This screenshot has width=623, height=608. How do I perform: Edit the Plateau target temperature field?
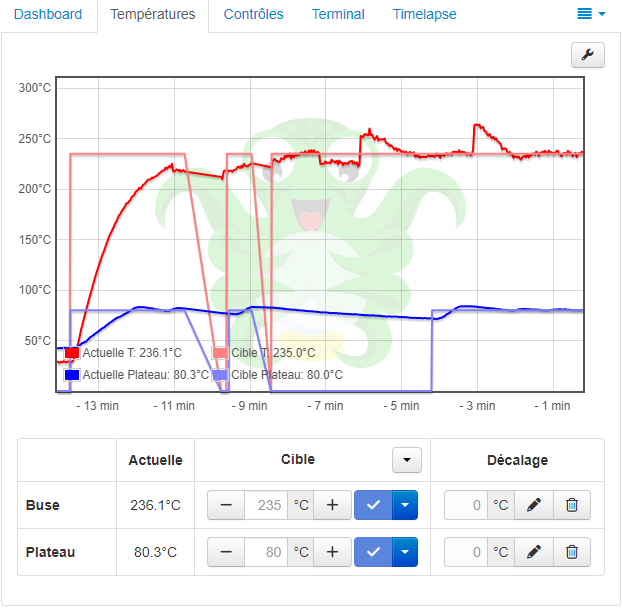click(x=266, y=552)
